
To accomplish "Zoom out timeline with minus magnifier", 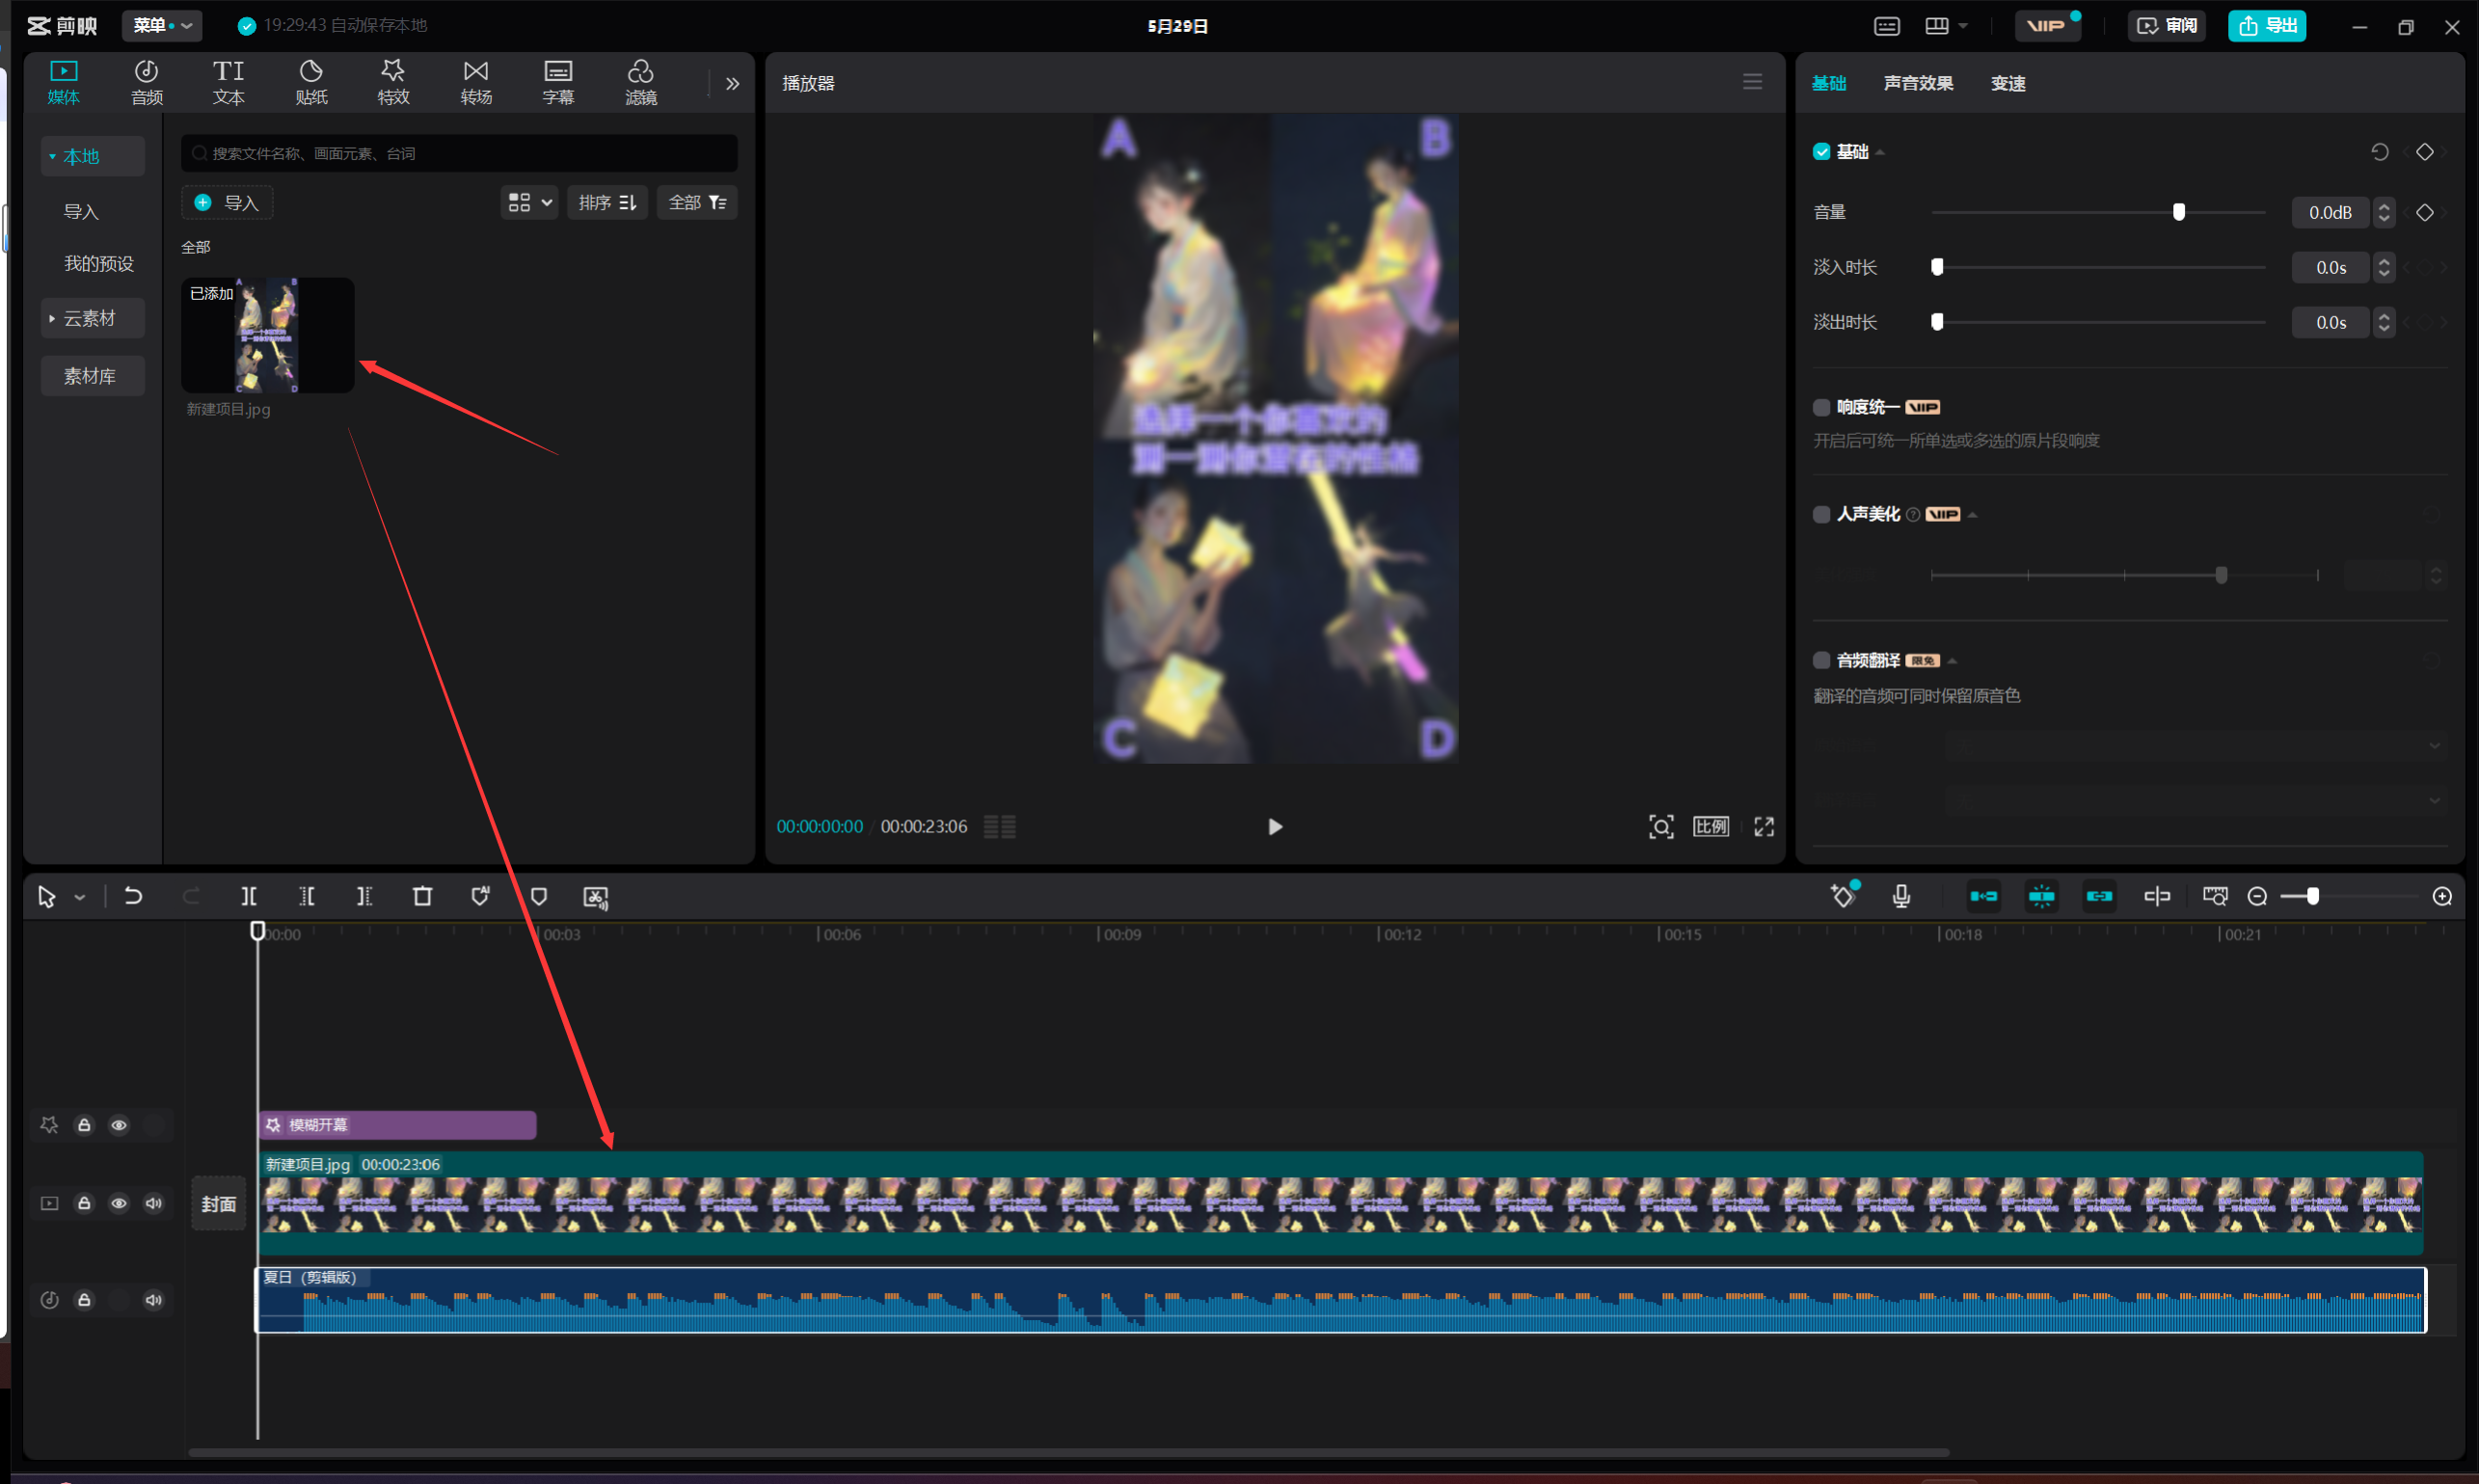I will point(2257,896).
